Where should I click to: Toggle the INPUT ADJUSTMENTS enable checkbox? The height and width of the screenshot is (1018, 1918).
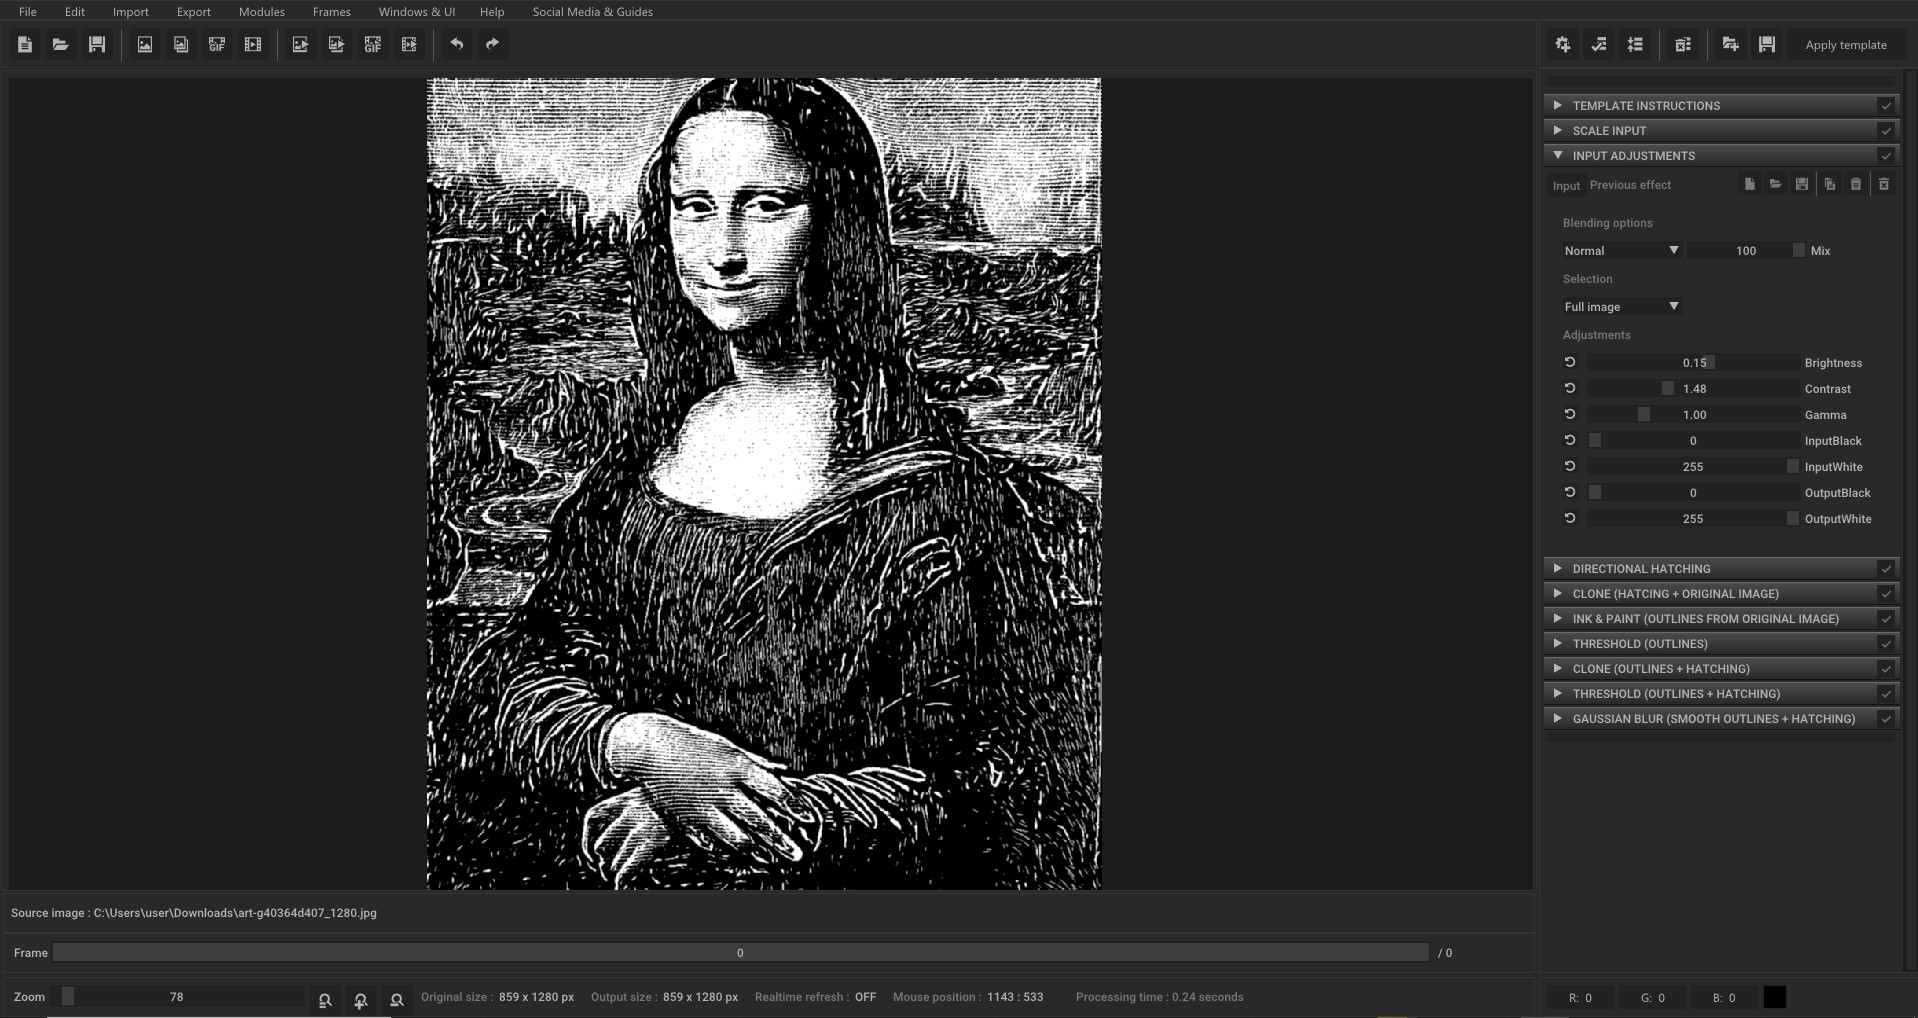click(x=1887, y=155)
